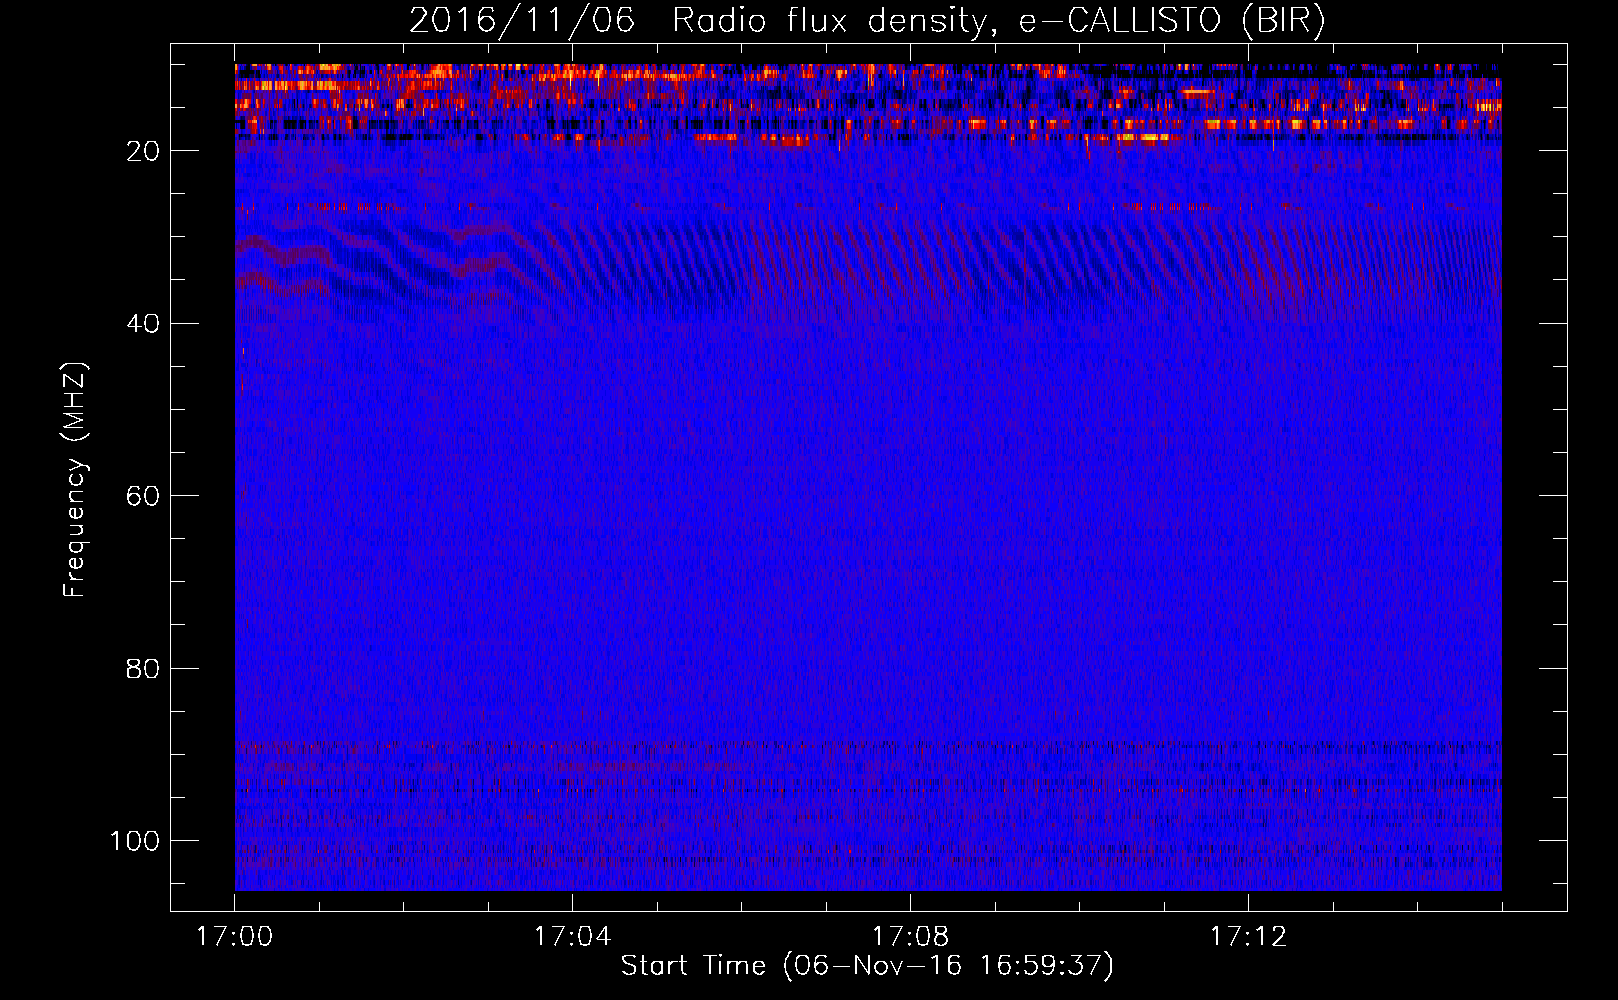Click the 20 MHz frequency tick label
This screenshot has width=1618, height=1000.
tap(144, 151)
